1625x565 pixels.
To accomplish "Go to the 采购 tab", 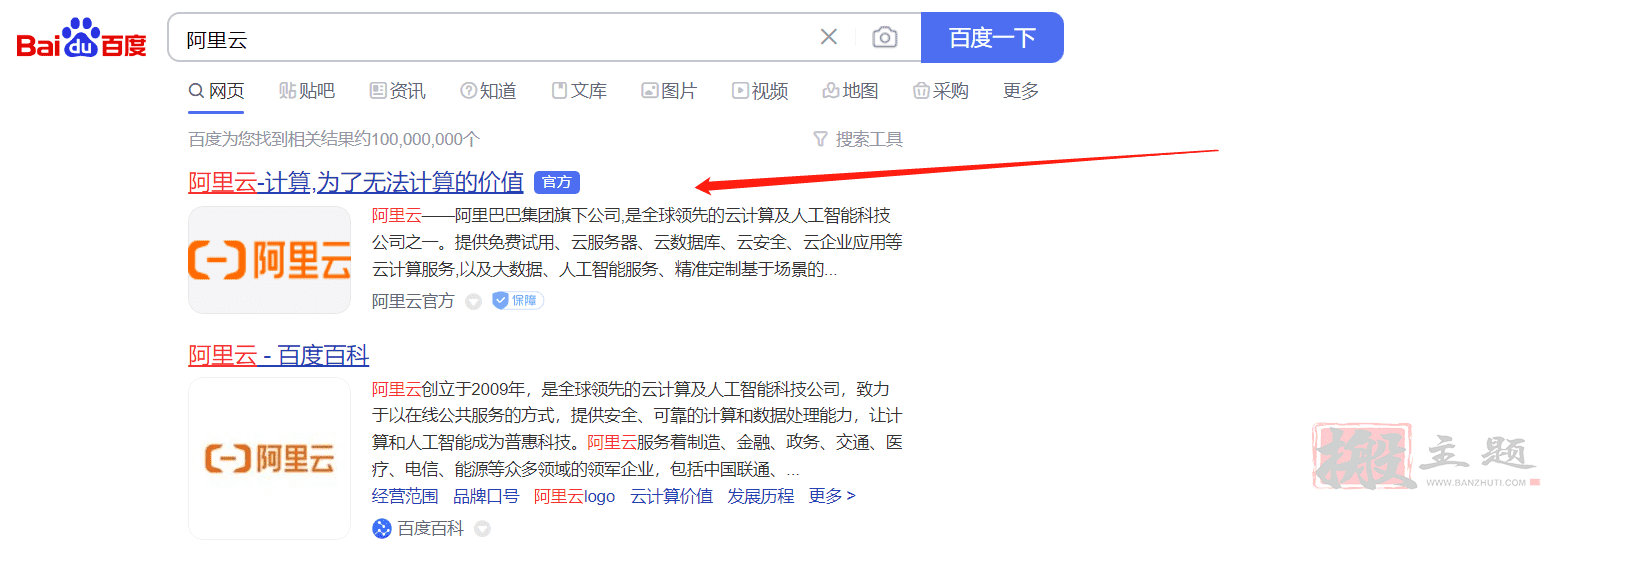I will tap(941, 91).
